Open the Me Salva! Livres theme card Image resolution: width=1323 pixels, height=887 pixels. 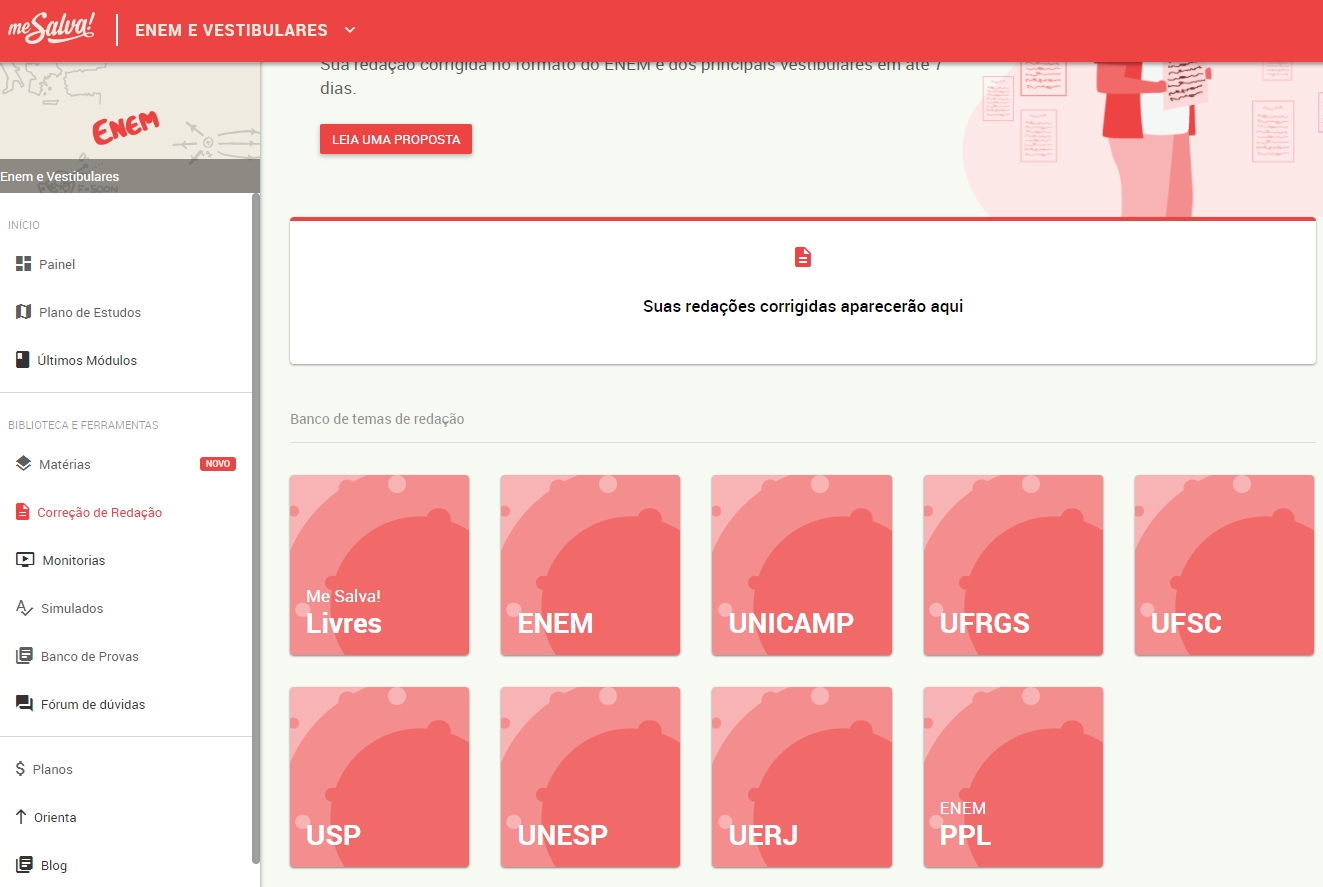[x=379, y=565]
